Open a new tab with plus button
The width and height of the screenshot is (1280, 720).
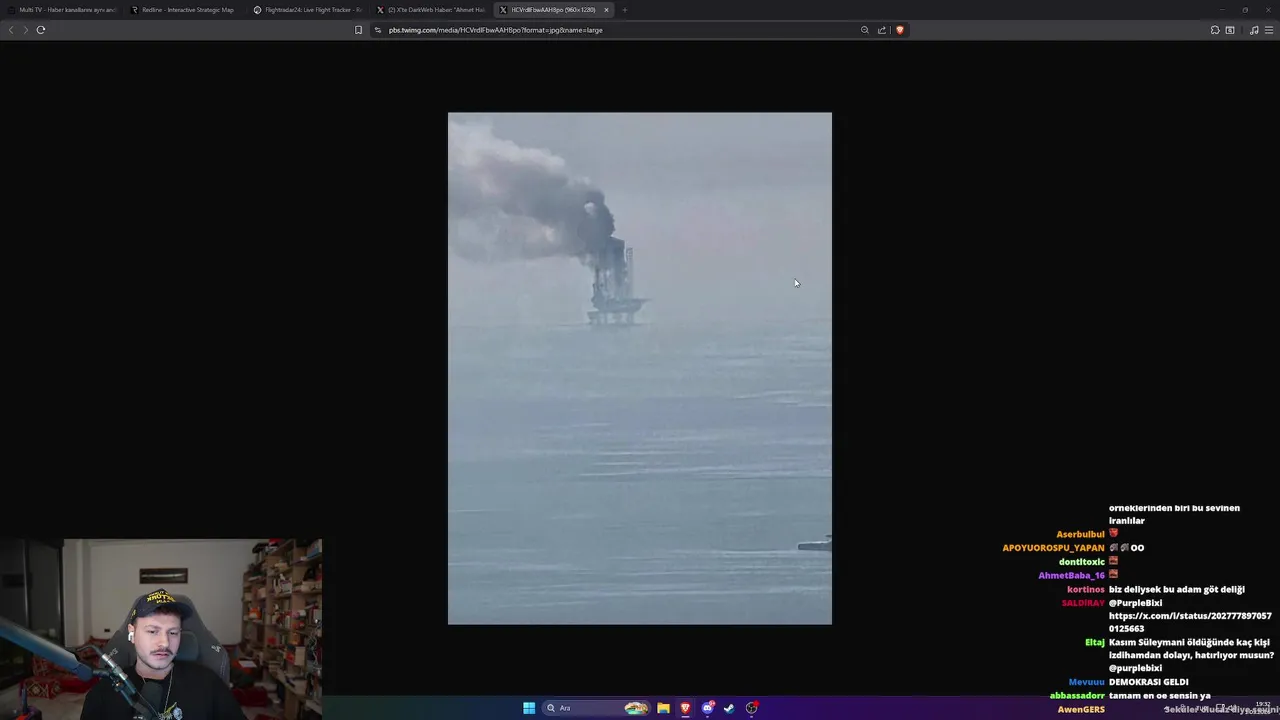[x=624, y=10]
